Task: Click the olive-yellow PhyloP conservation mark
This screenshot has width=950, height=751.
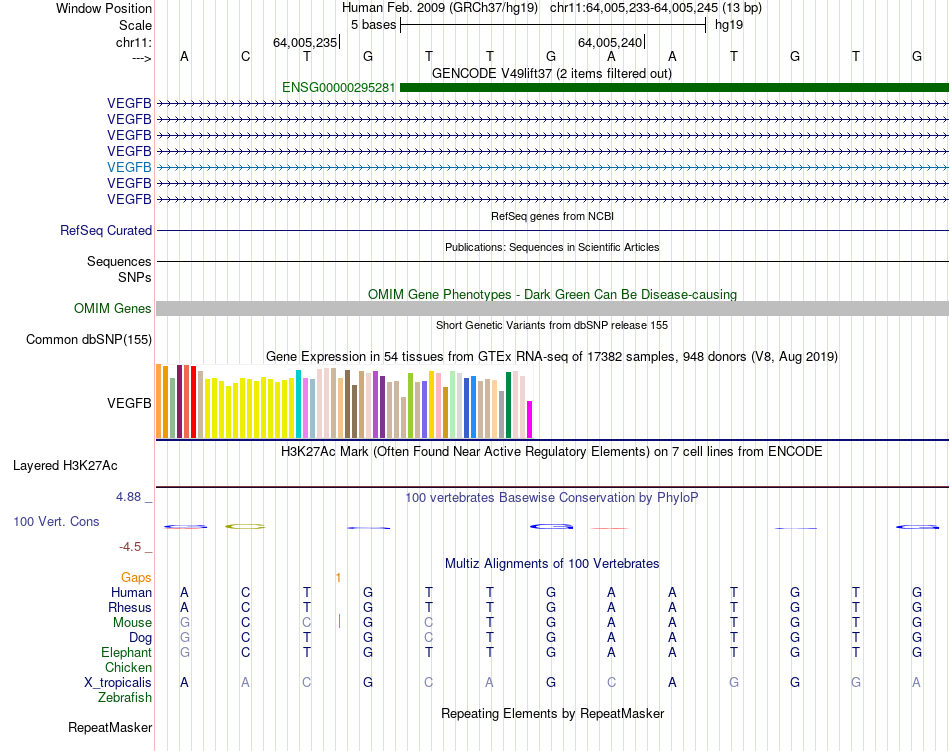Action: point(245,526)
